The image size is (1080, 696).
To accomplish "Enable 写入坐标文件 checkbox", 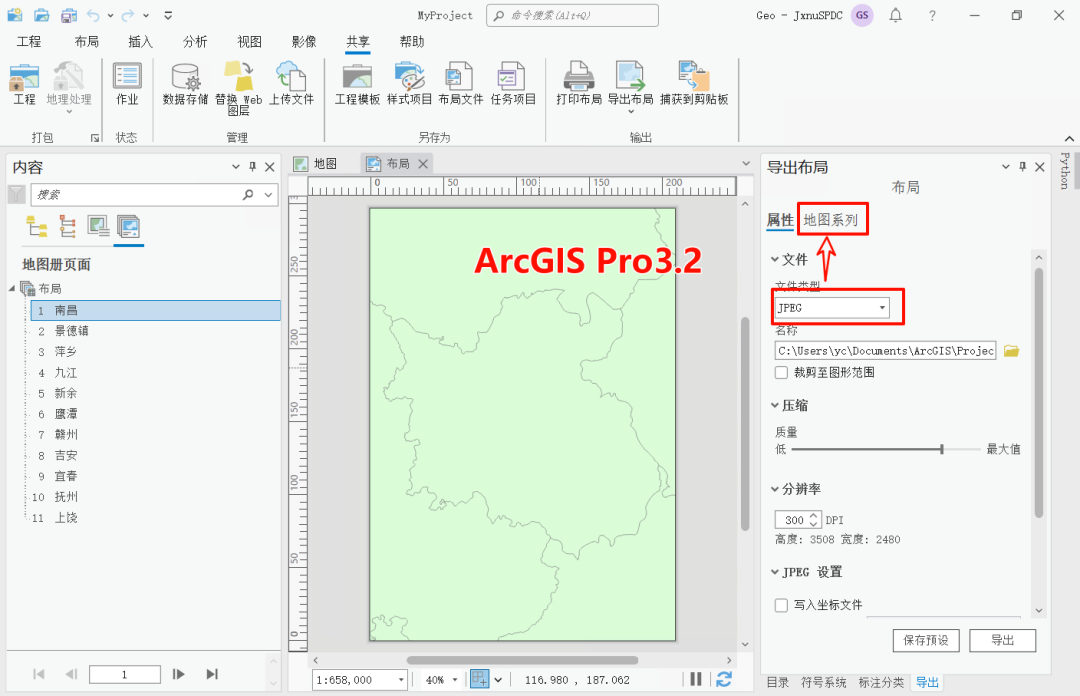I will point(781,605).
